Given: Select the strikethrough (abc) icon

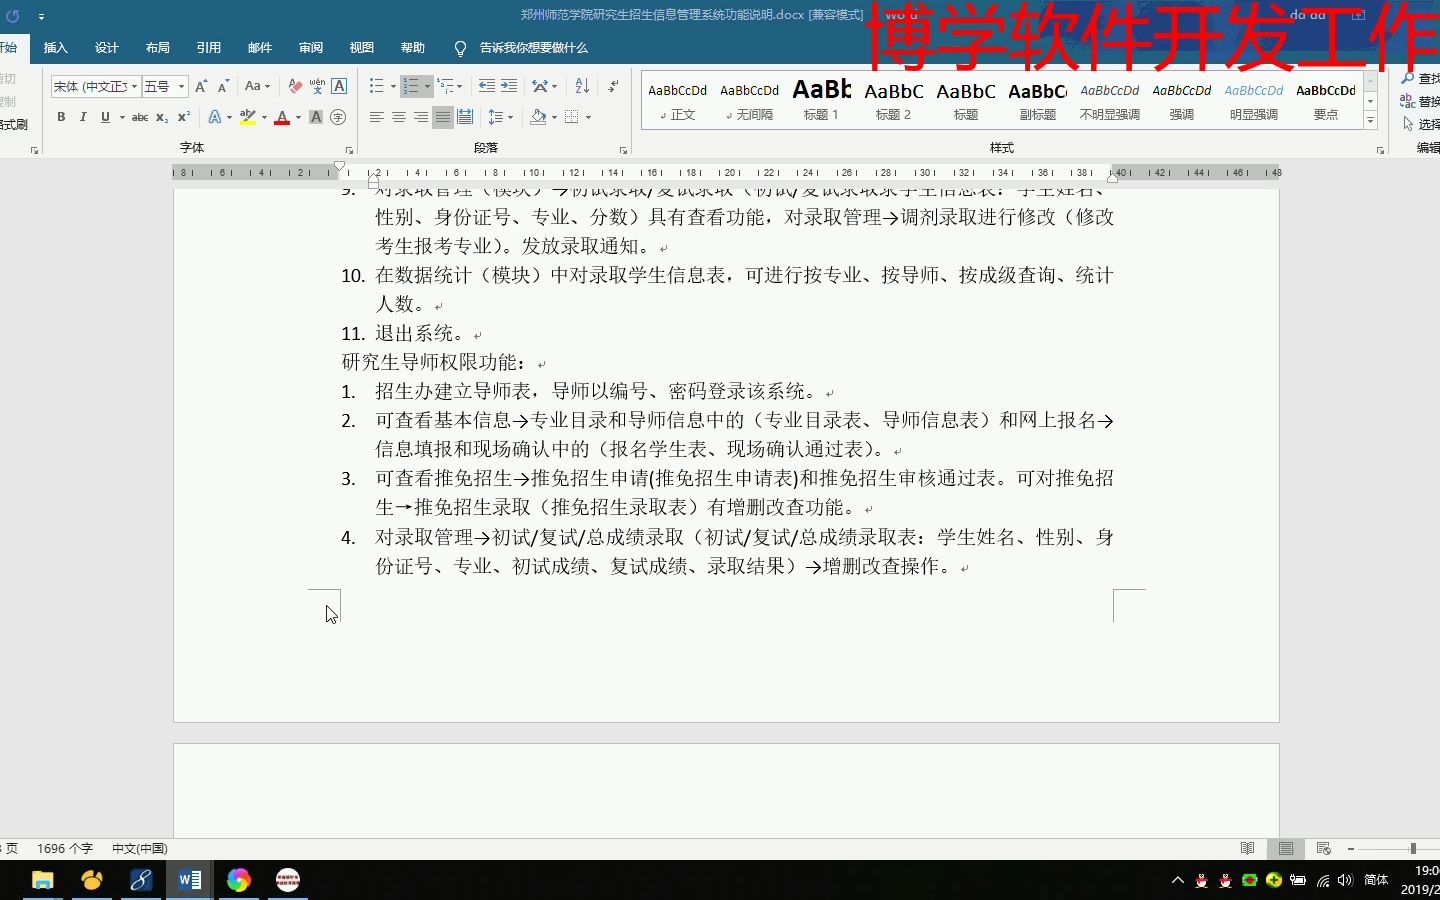Looking at the screenshot, I should click(x=140, y=117).
